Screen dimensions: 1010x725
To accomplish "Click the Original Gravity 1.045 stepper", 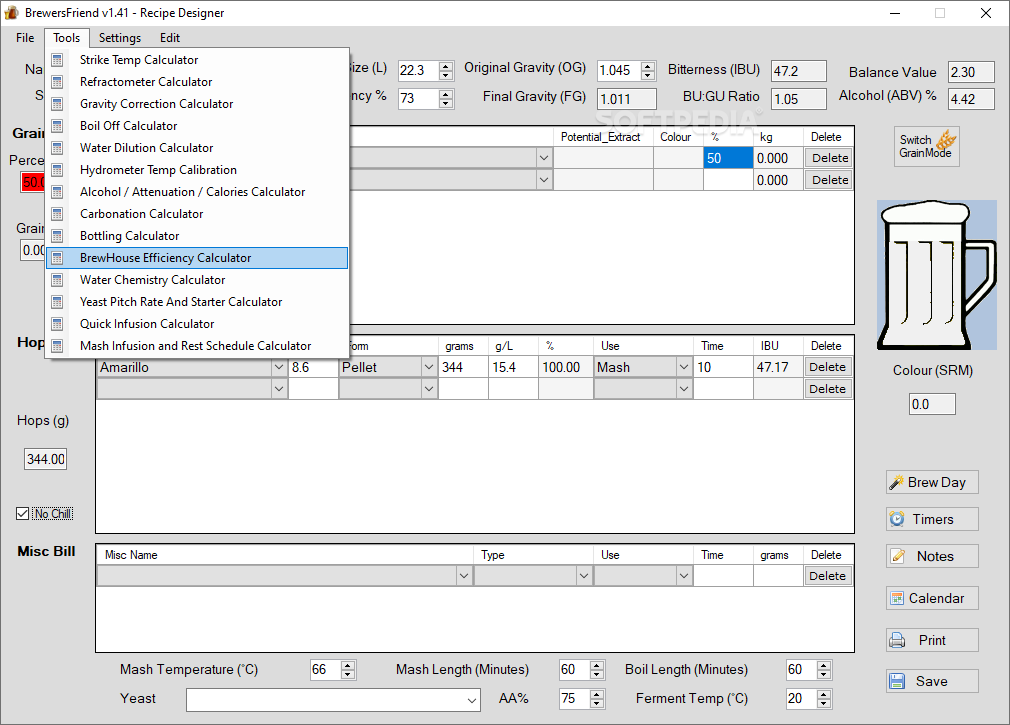I will point(648,70).
